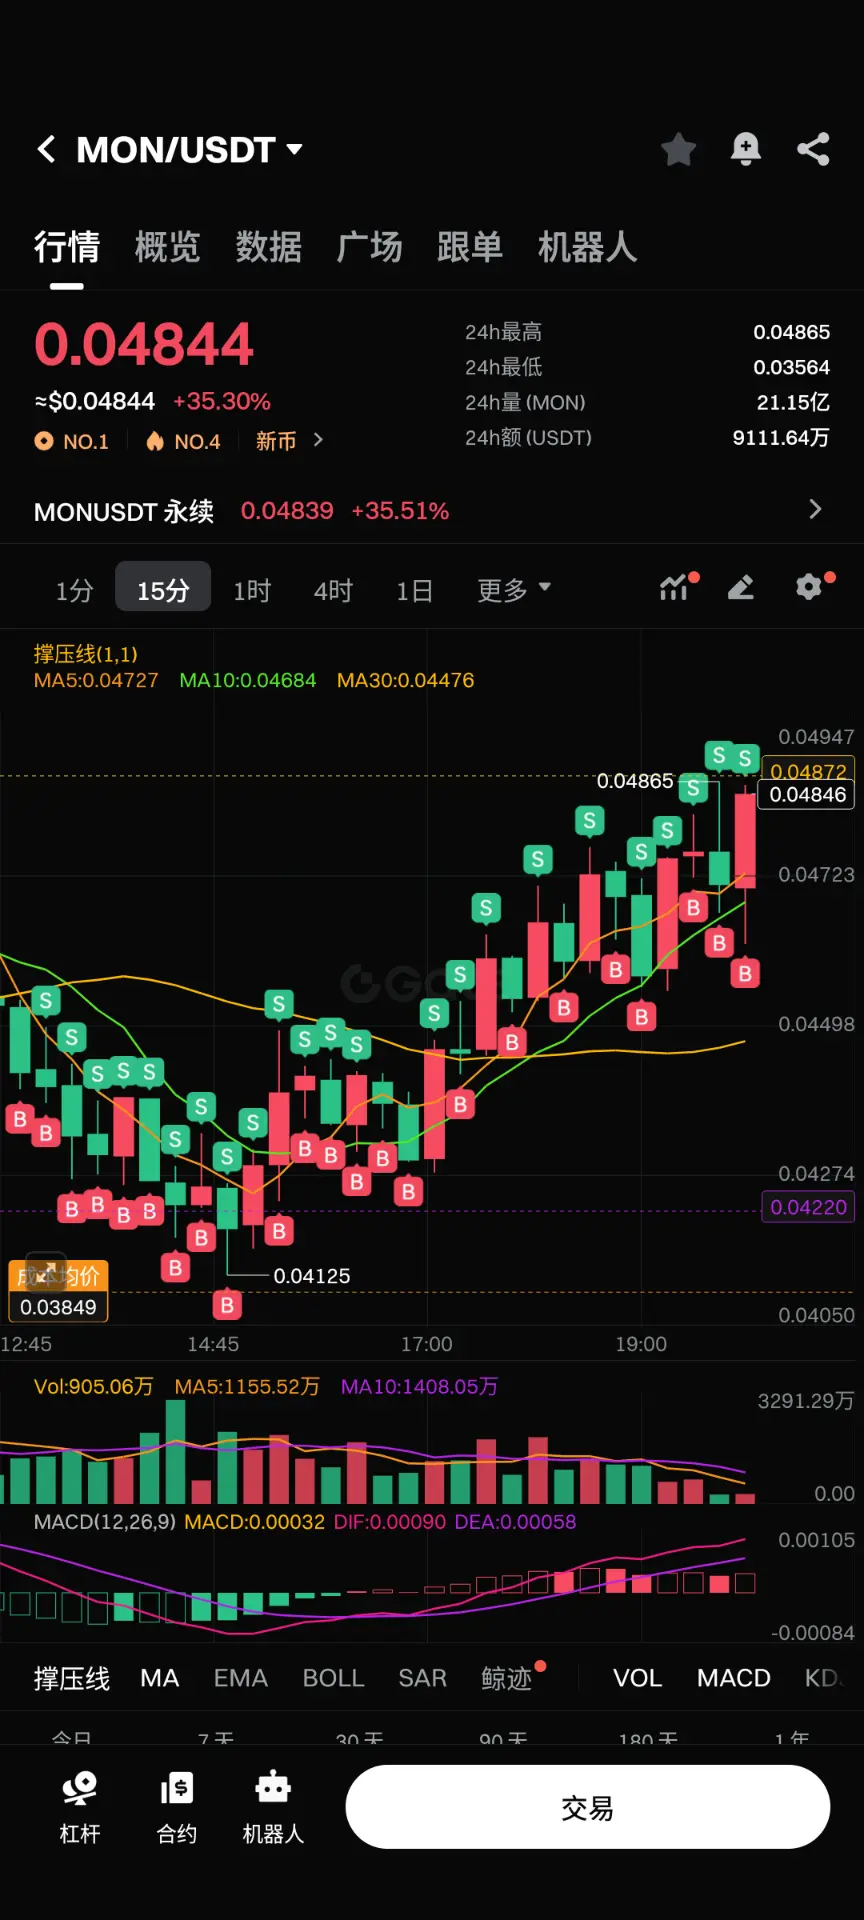Toggle the MA indicator
The width and height of the screenshot is (864, 1920).
click(x=160, y=1678)
